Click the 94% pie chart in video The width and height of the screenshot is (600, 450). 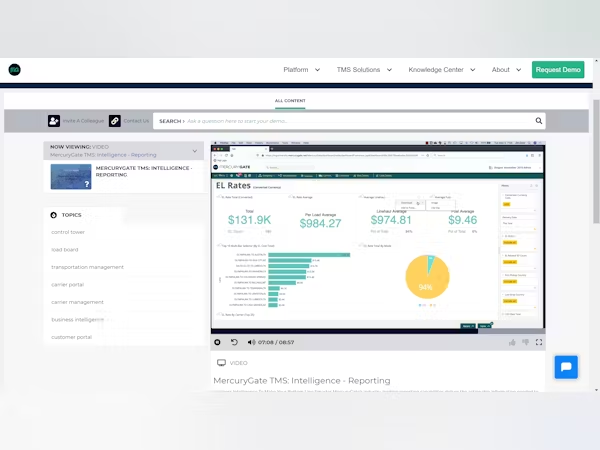[x=427, y=277]
